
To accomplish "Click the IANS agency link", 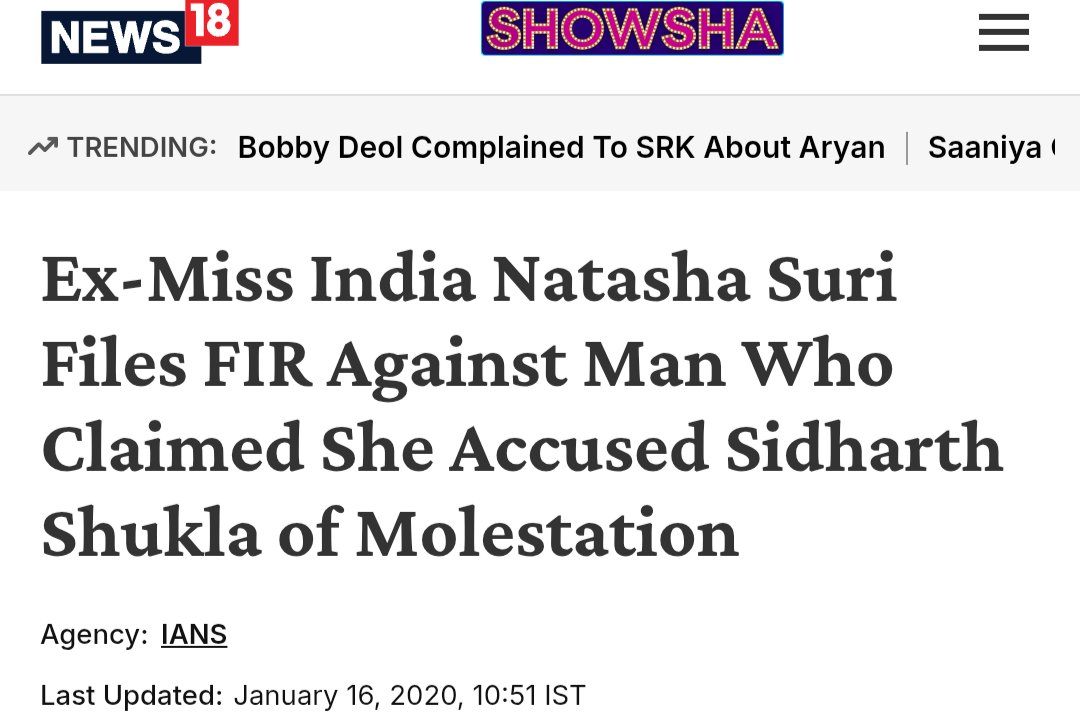I will click(194, 634).
